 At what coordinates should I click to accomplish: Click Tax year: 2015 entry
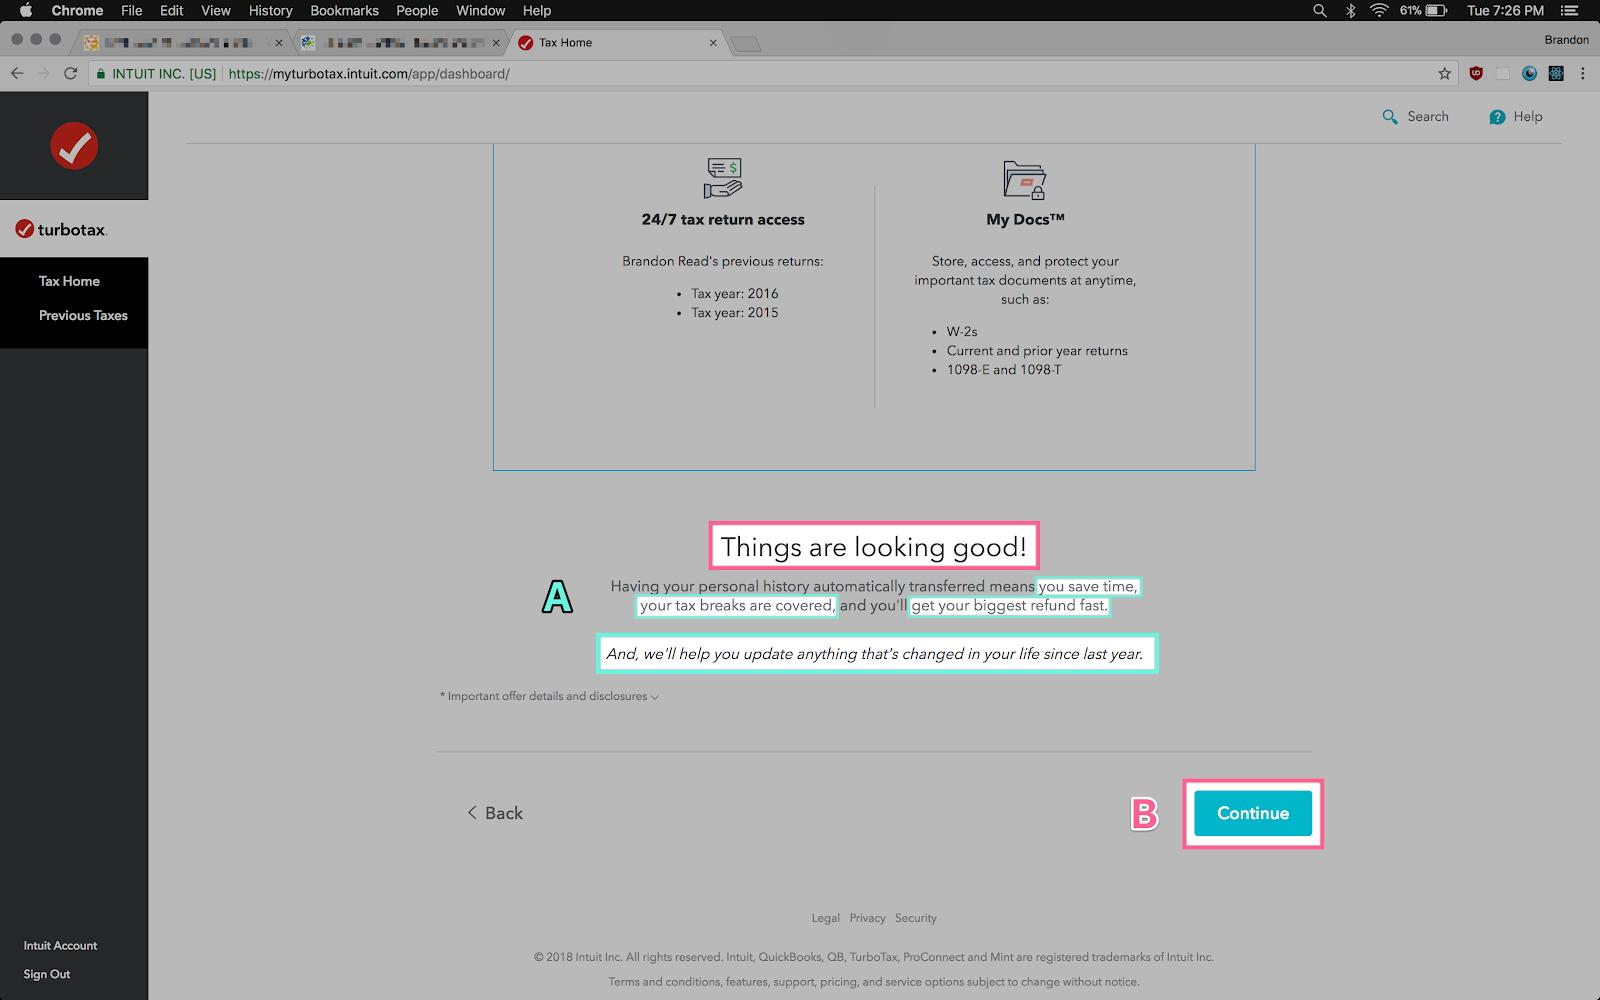pos(735,313)
